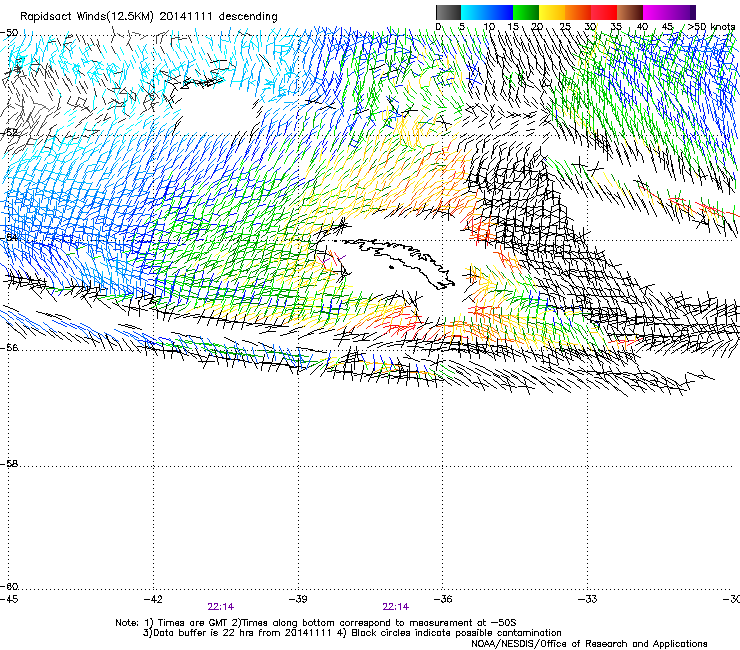
Task: Click the '15' legend scale label
Action: pos(513,26)
